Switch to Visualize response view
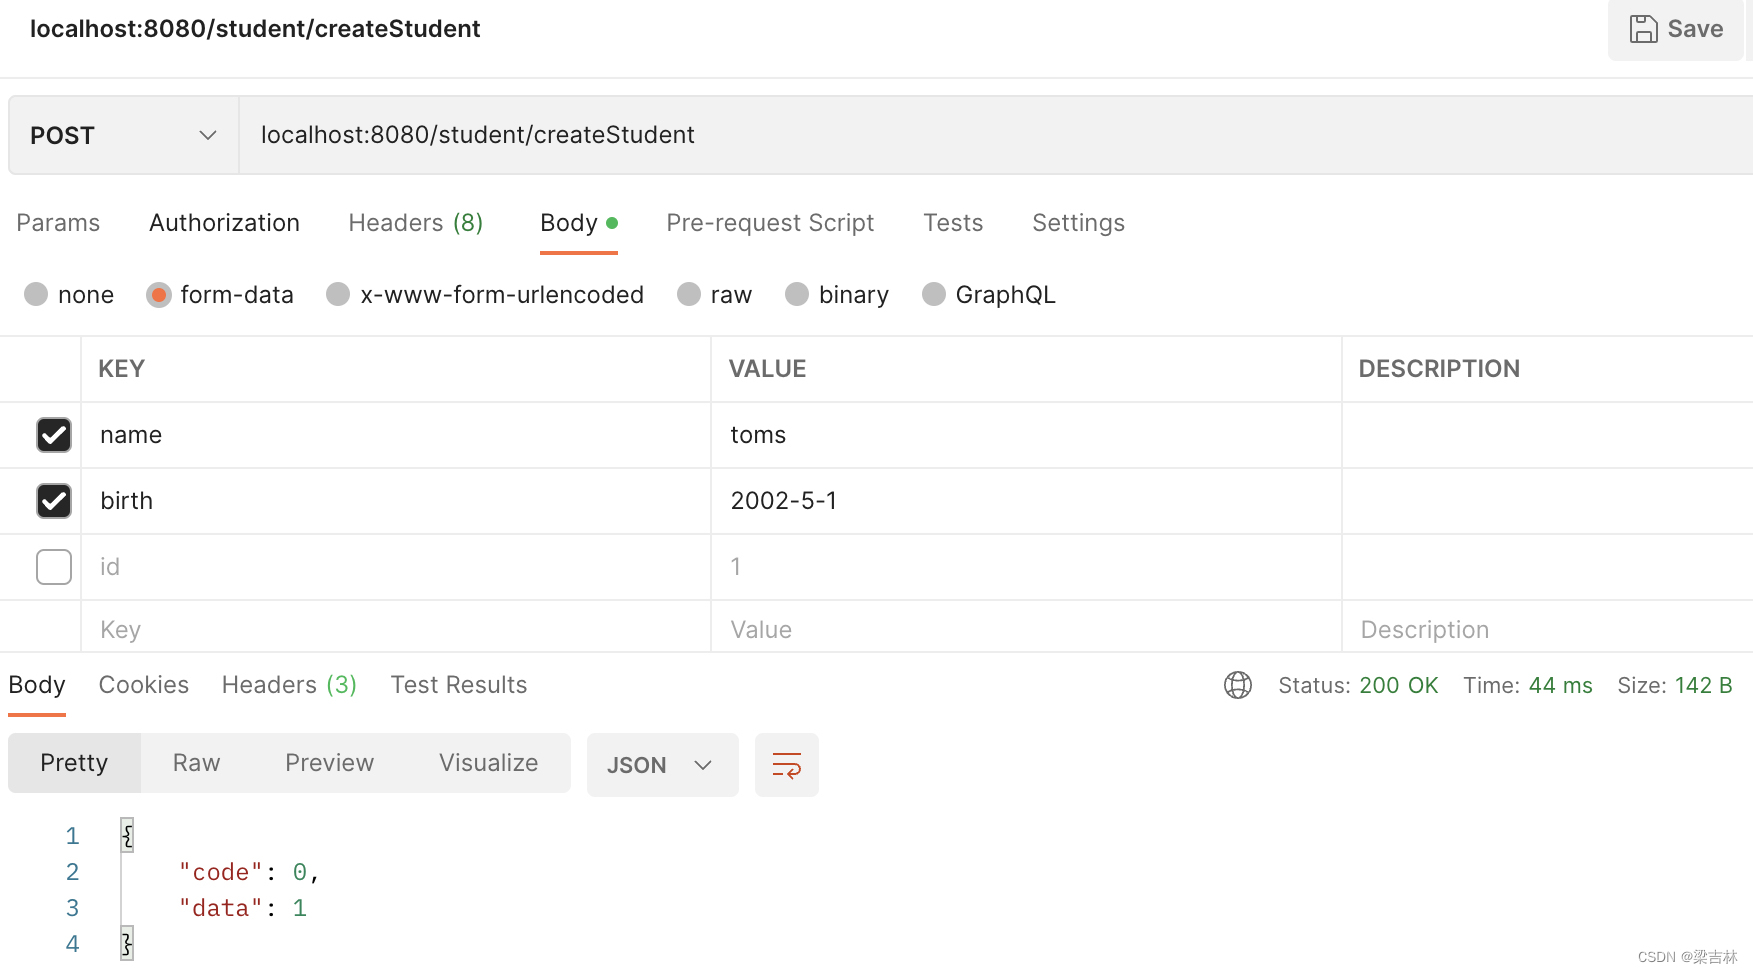This screenshot has width=1753, height=974. click(x=488, y=763)
